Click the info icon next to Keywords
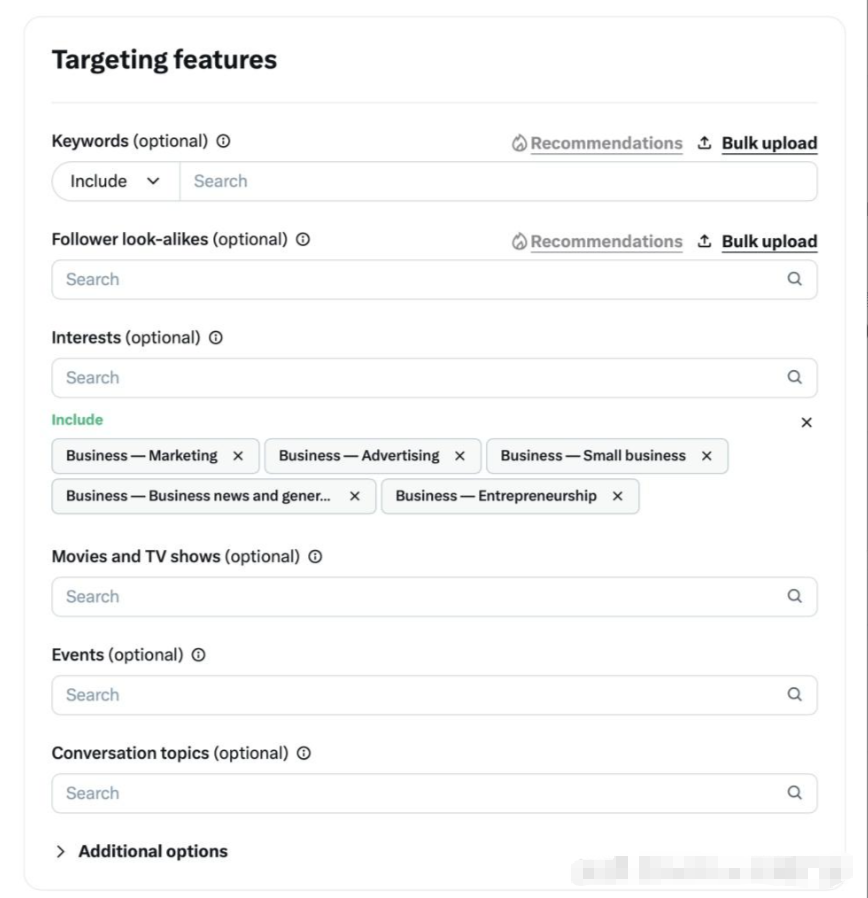 point(223,141)
